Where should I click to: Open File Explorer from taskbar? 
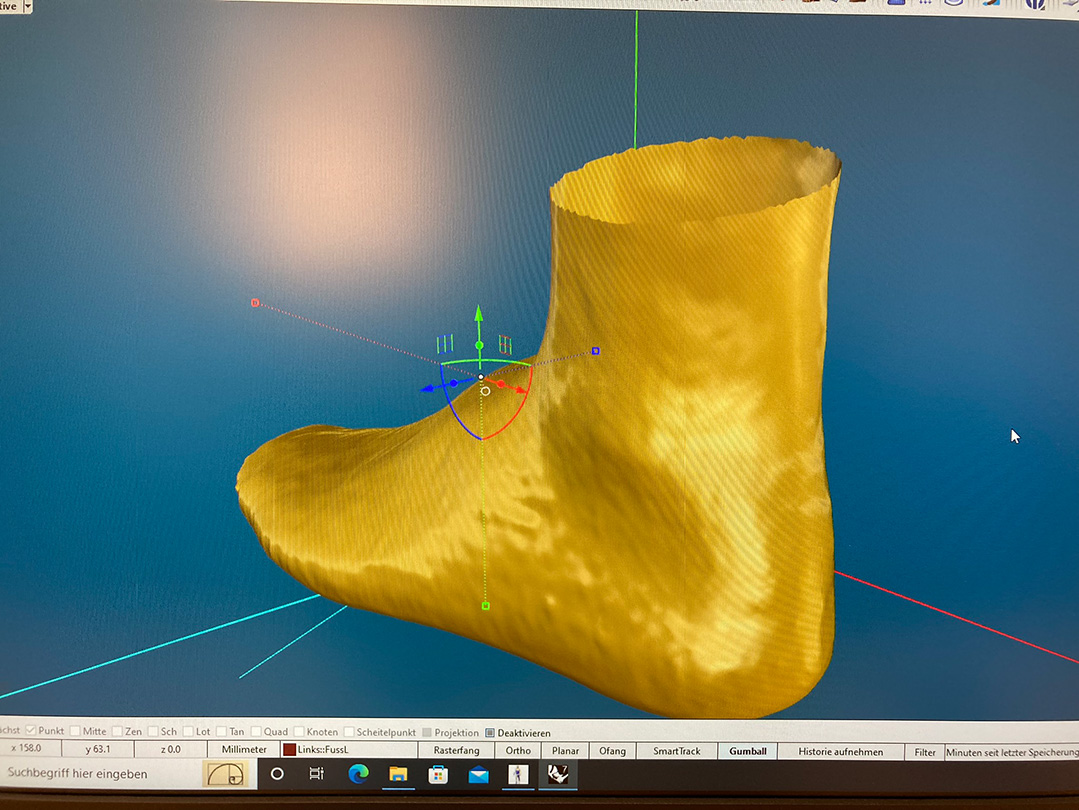tap(398, 775)
